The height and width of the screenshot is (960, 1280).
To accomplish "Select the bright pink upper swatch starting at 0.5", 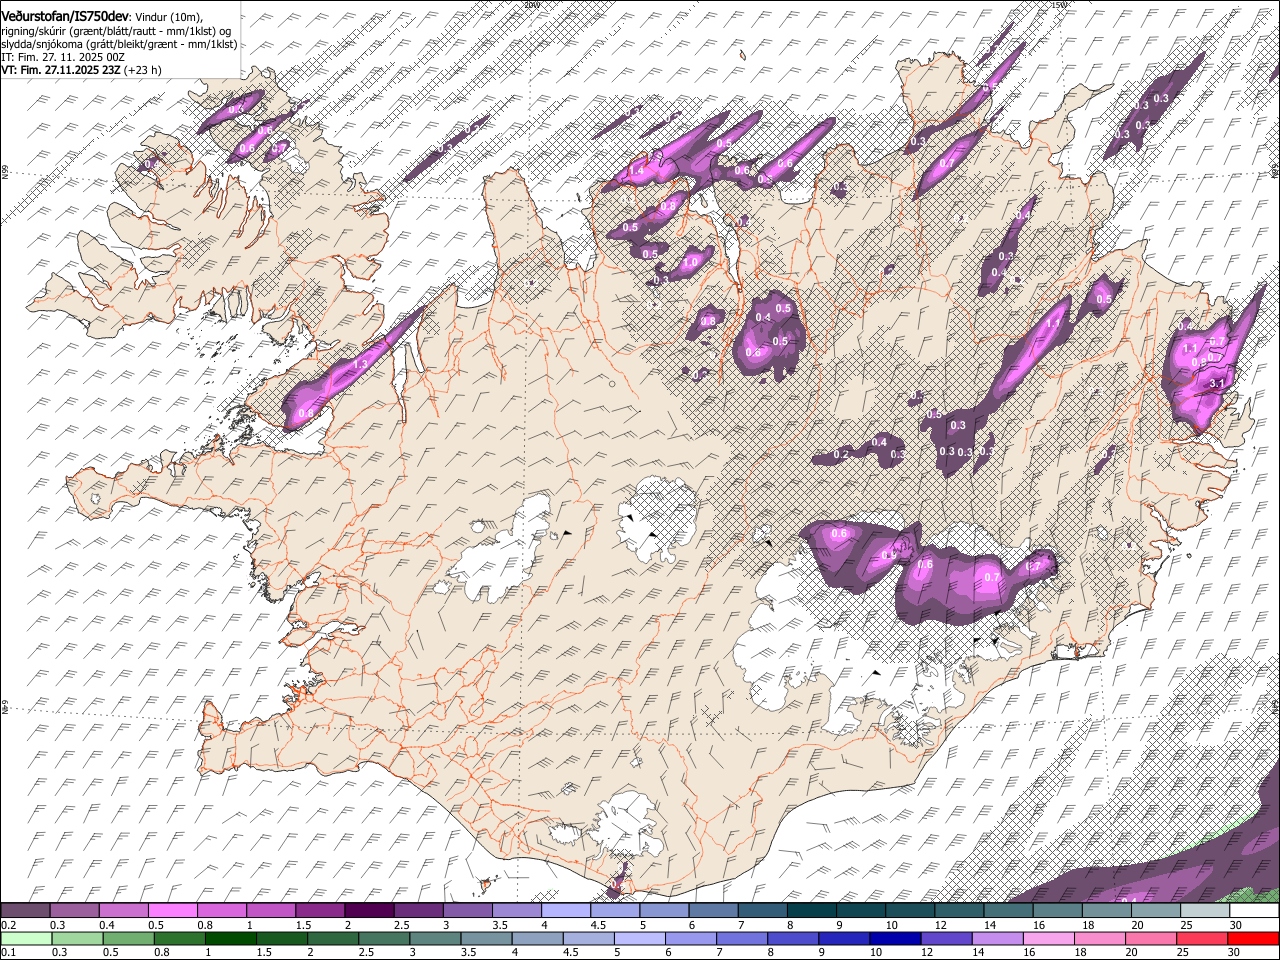I will 172,911.
